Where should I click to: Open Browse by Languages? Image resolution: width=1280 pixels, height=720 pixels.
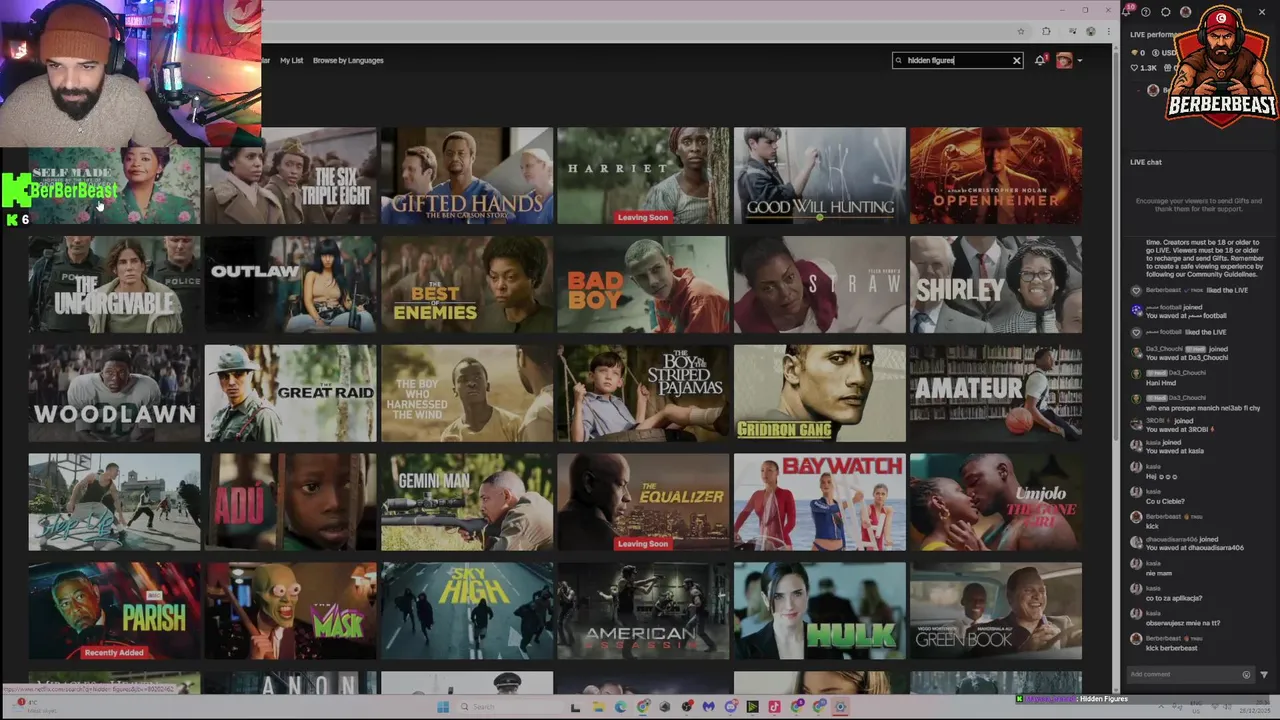click(348, 60)
